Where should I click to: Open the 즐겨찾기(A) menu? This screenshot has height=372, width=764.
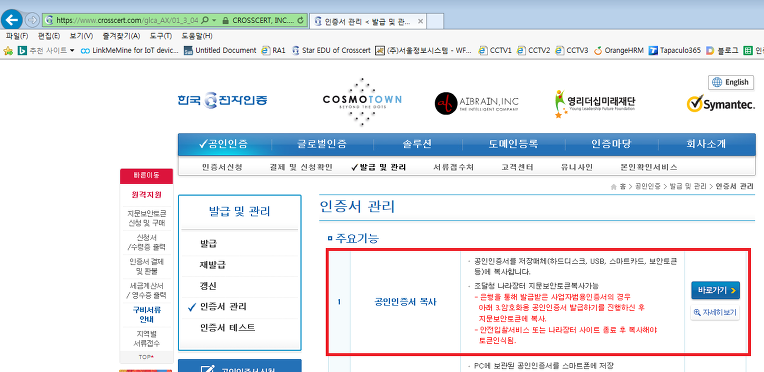click(x=121, y=36)
